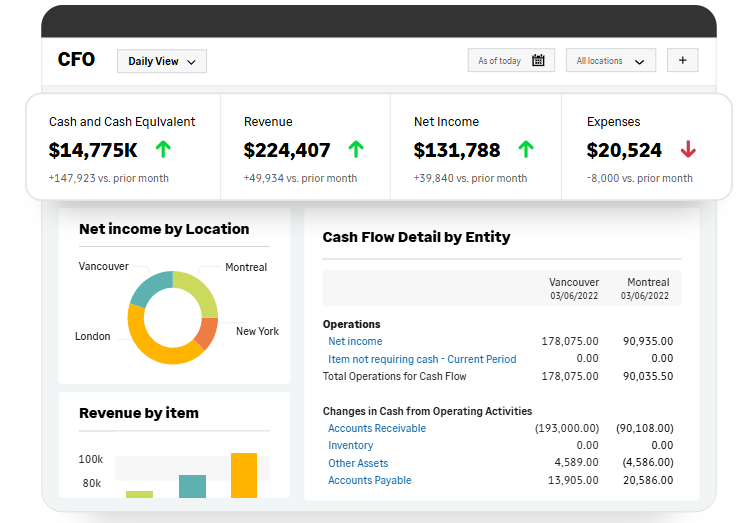
Task: Click the tallest yellow revenue bar
Action: point(244,476)
